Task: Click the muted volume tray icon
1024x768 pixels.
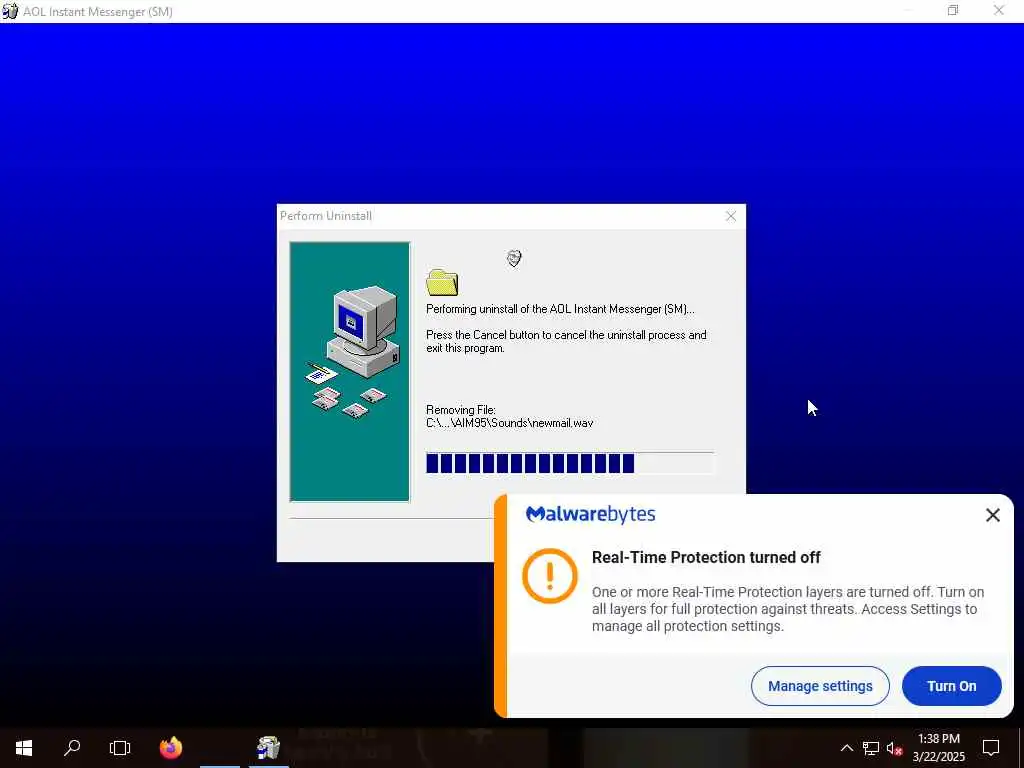Action: click(894, 748)
